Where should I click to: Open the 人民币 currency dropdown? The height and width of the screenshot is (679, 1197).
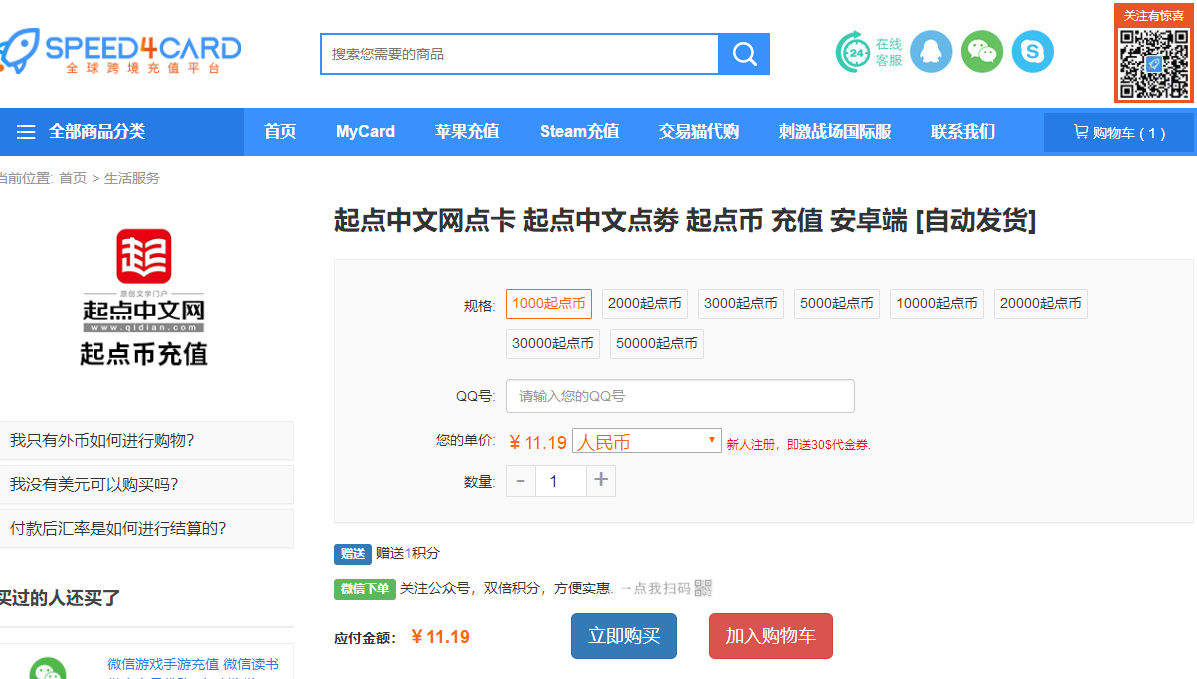(x=647, y=441)
